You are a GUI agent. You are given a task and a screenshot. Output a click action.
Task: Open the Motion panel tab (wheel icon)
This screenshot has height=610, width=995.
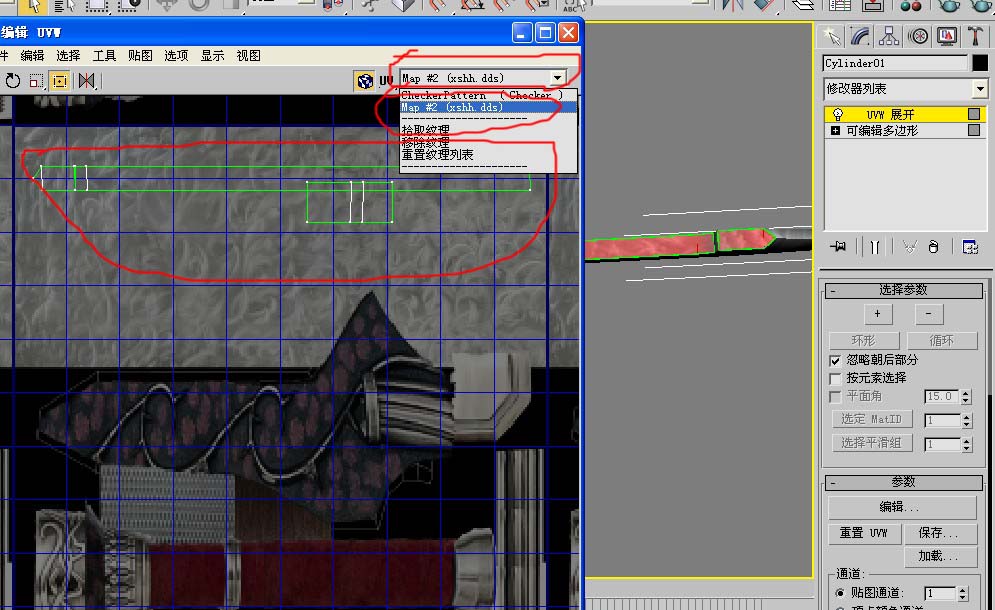pos(918,36)
